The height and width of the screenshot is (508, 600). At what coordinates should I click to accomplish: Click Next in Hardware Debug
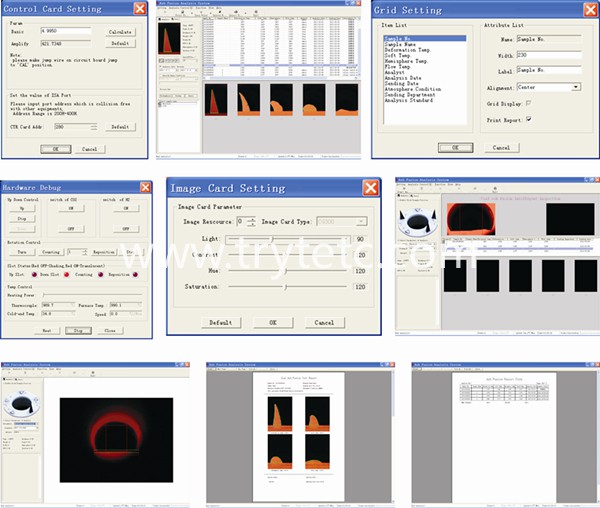pos(47,331)
